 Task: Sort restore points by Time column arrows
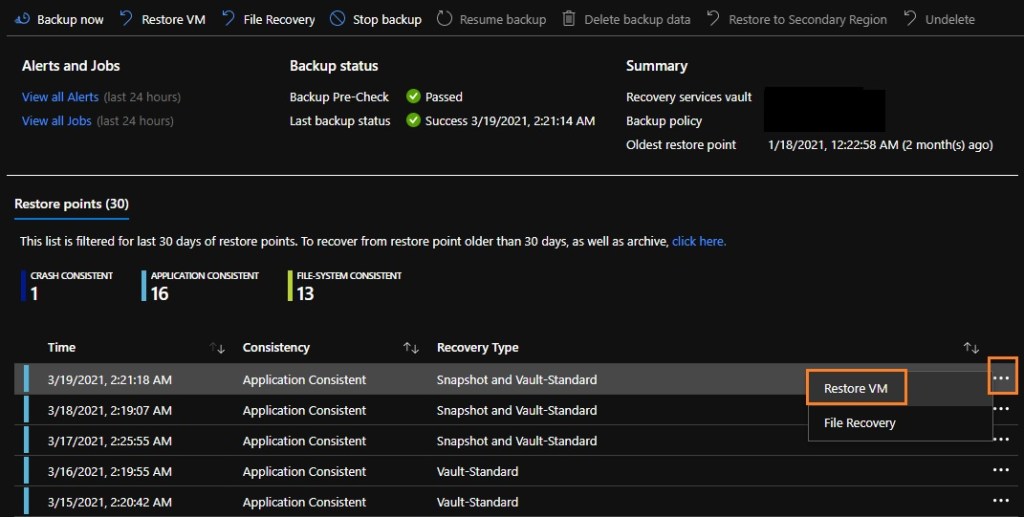click(217, 348)
